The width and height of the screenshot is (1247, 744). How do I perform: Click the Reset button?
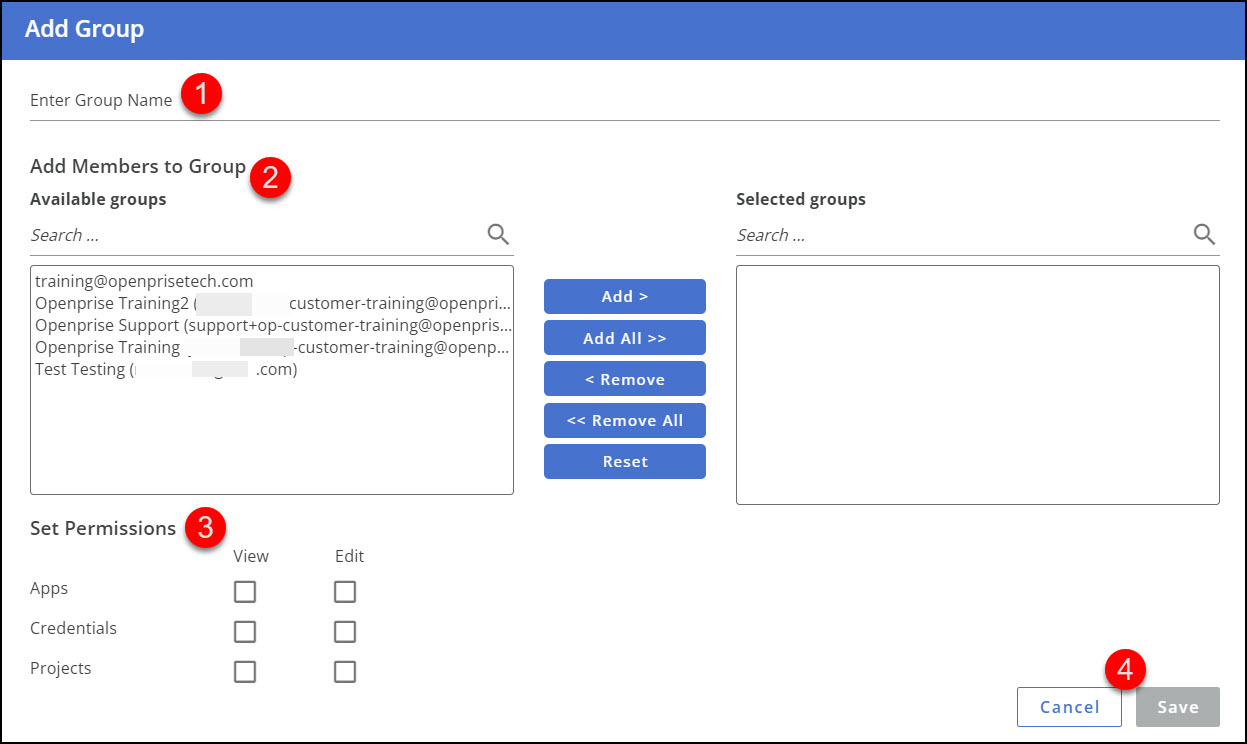[624, 461]
